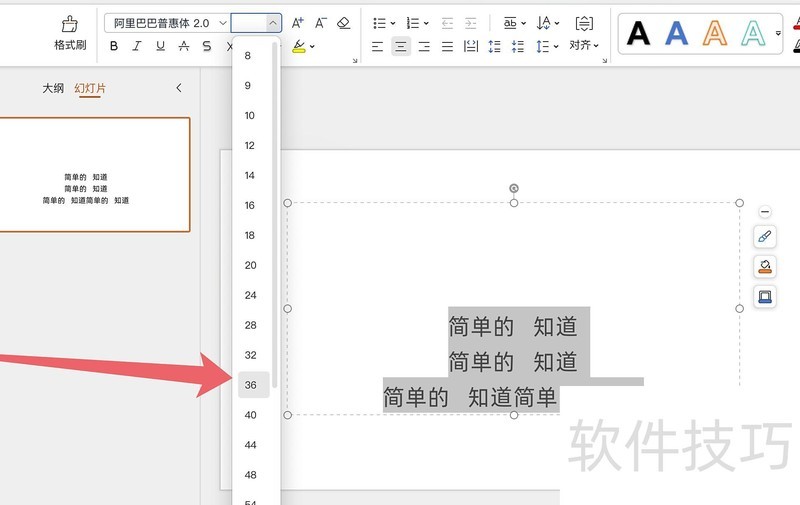
Task: Select the slide thumbnail in the panel
Action: [x=94, y=175]
